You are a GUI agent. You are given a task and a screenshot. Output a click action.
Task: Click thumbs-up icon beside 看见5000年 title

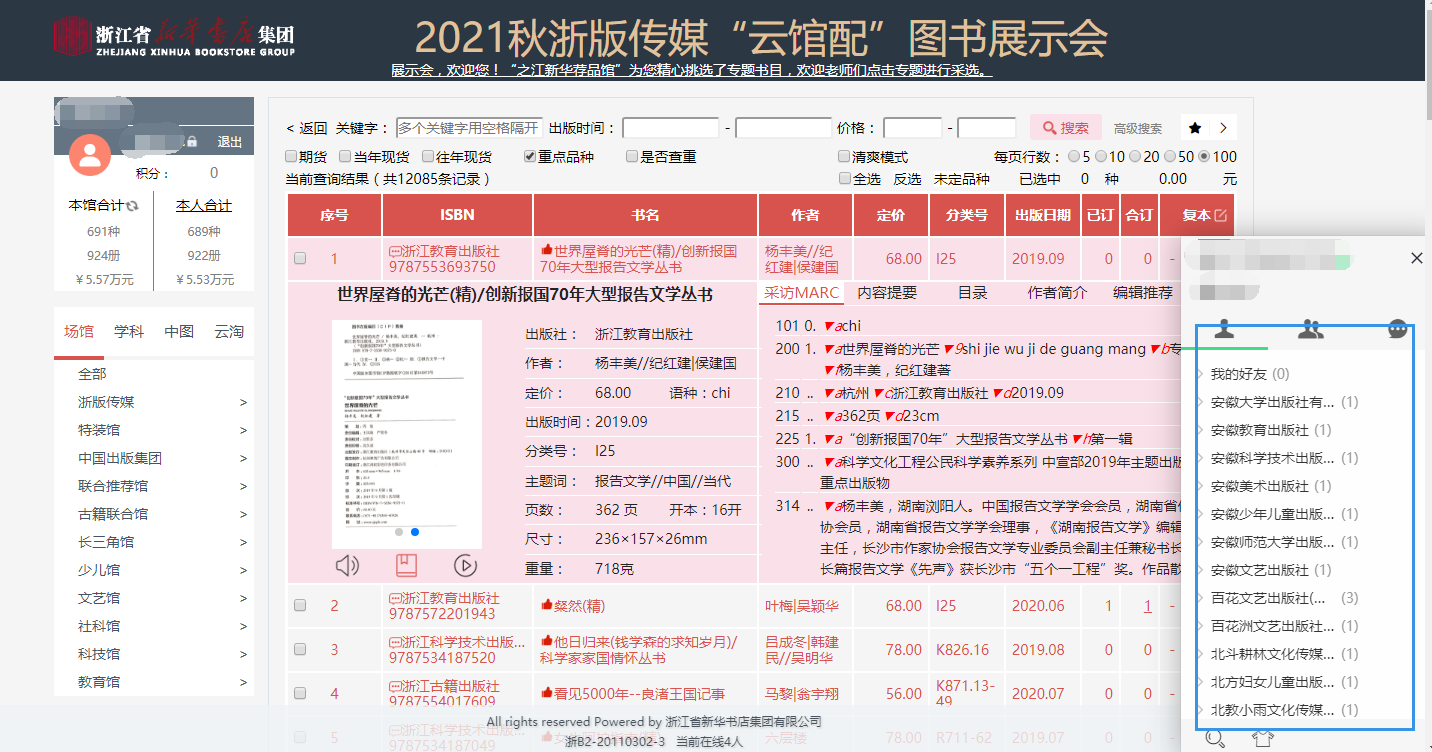[x=547, y=693]
